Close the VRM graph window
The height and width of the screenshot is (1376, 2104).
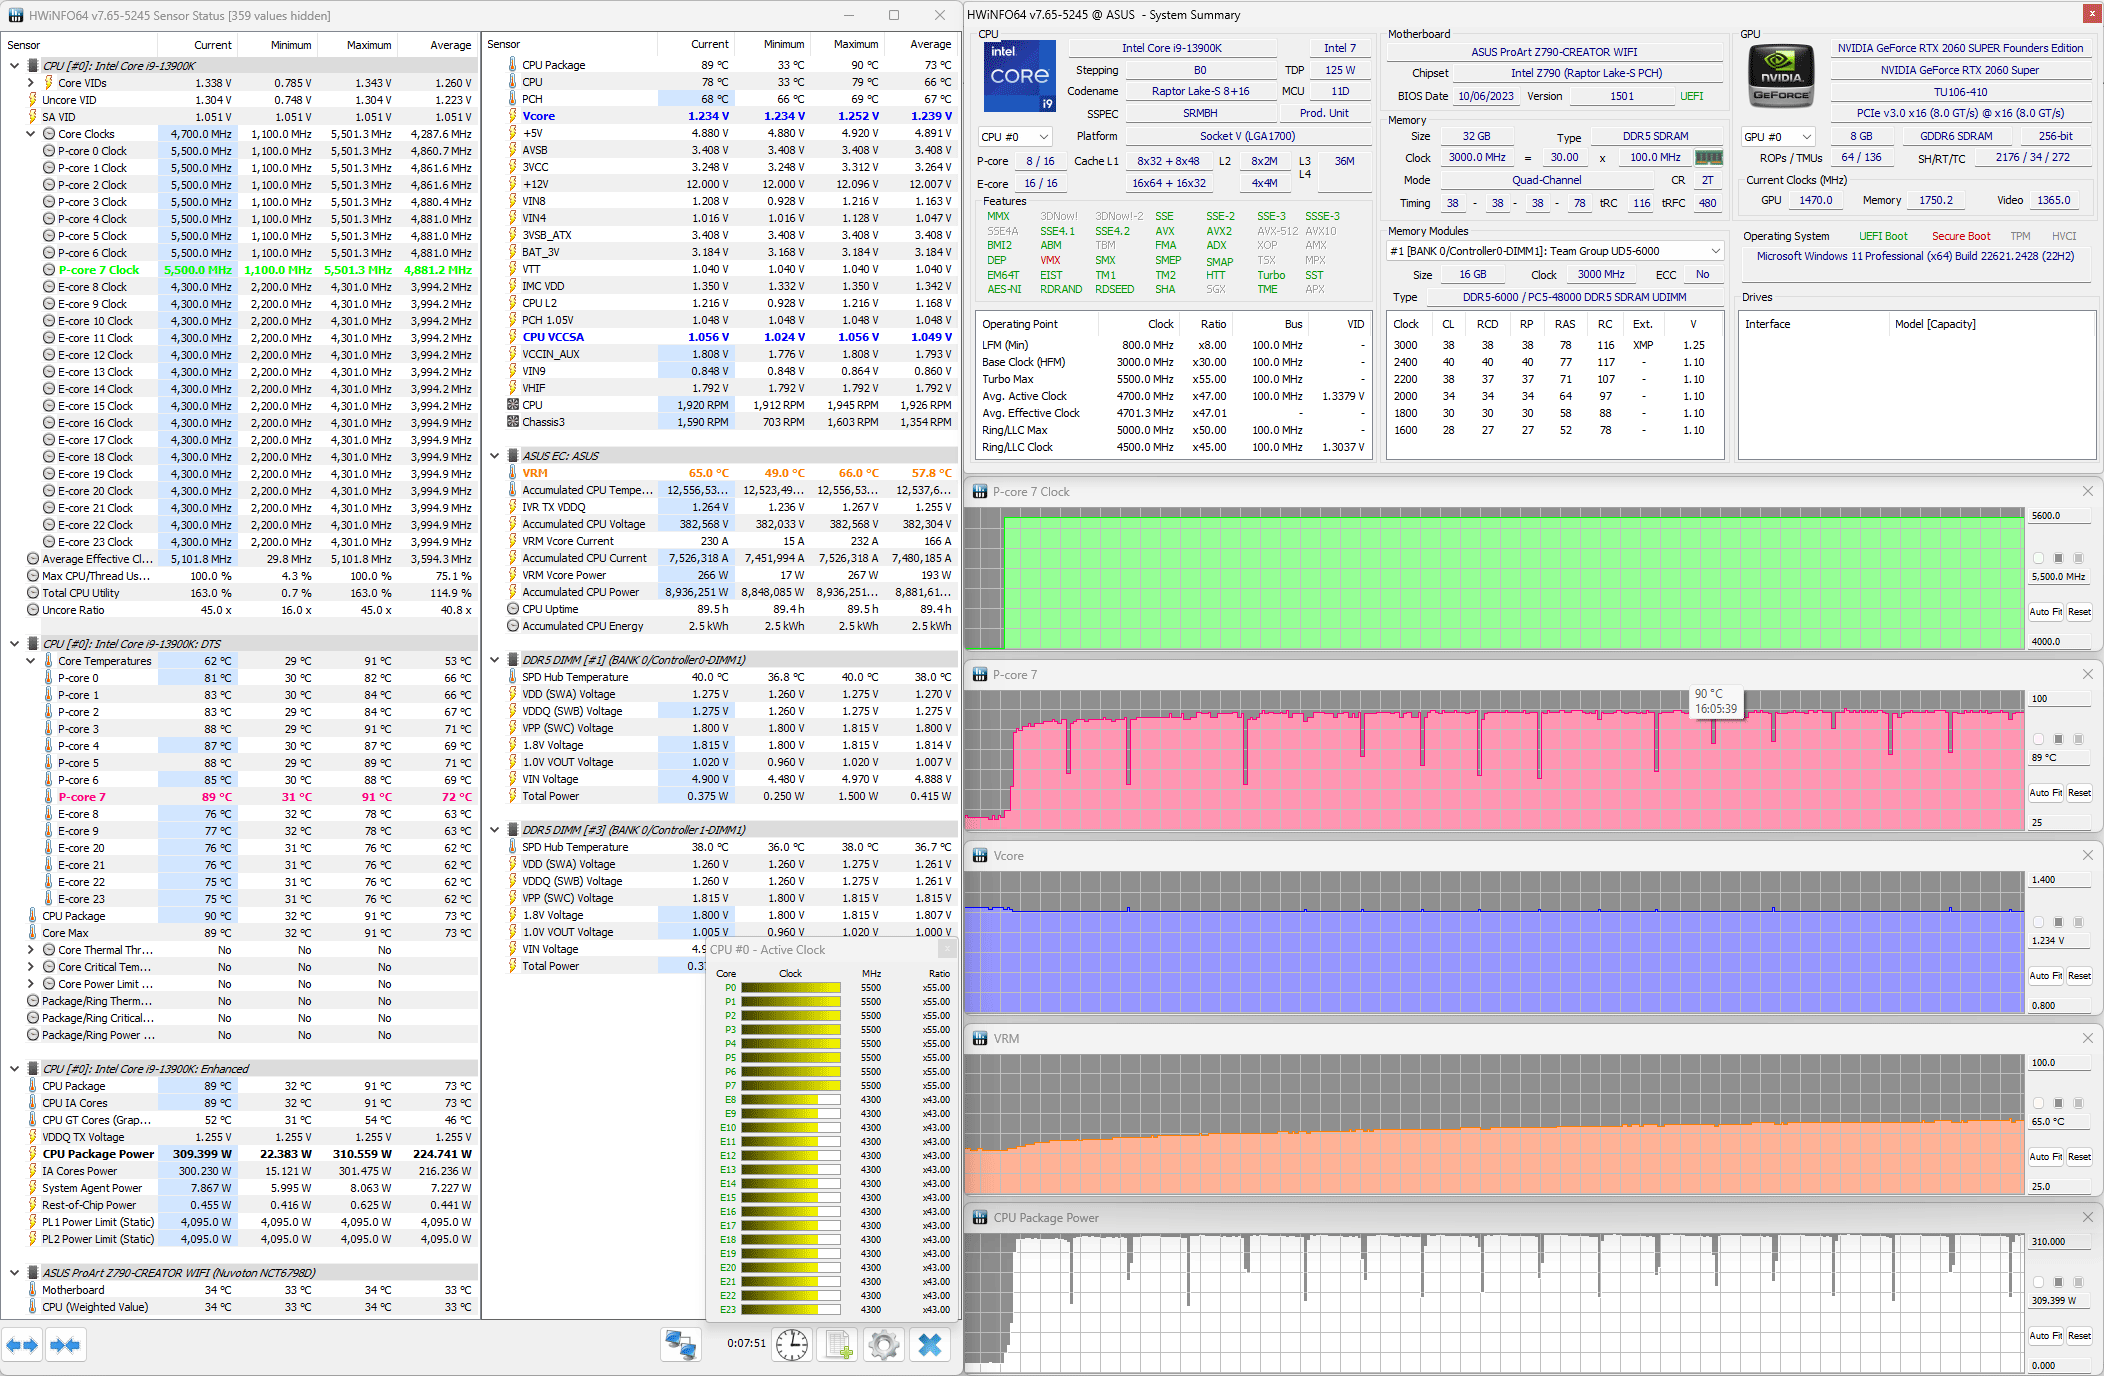coord(2088,1038)
